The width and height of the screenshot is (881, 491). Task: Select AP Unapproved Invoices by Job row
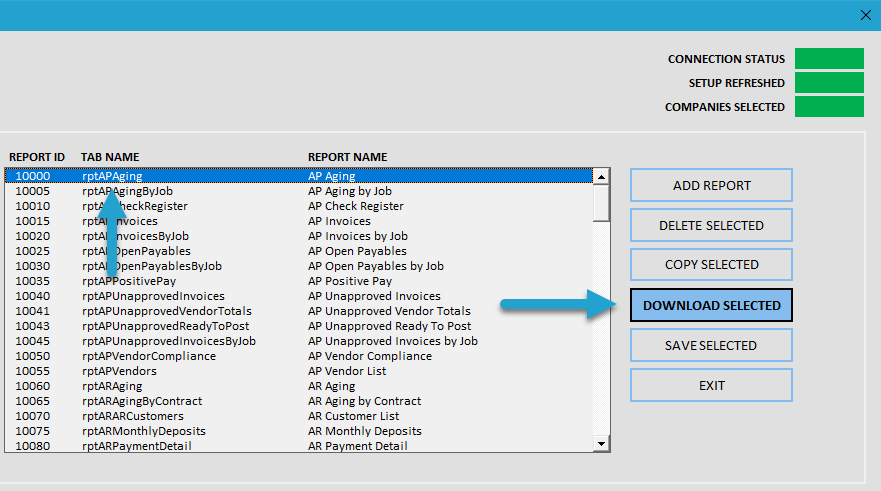pyautogui.click(x=299, y=341)
